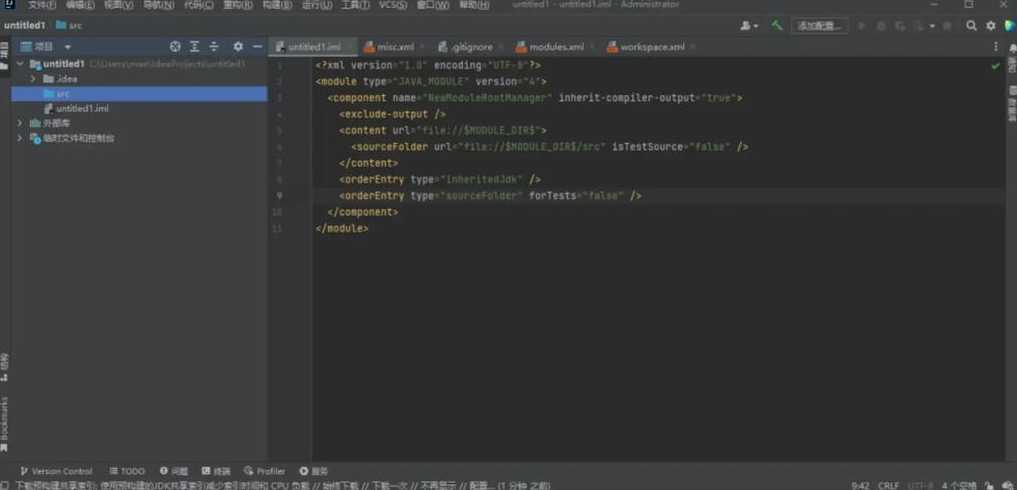This screenshot has height=490, width=1017.
Task: Open the 导航(N) menu
Action: [x=158, y=5]
